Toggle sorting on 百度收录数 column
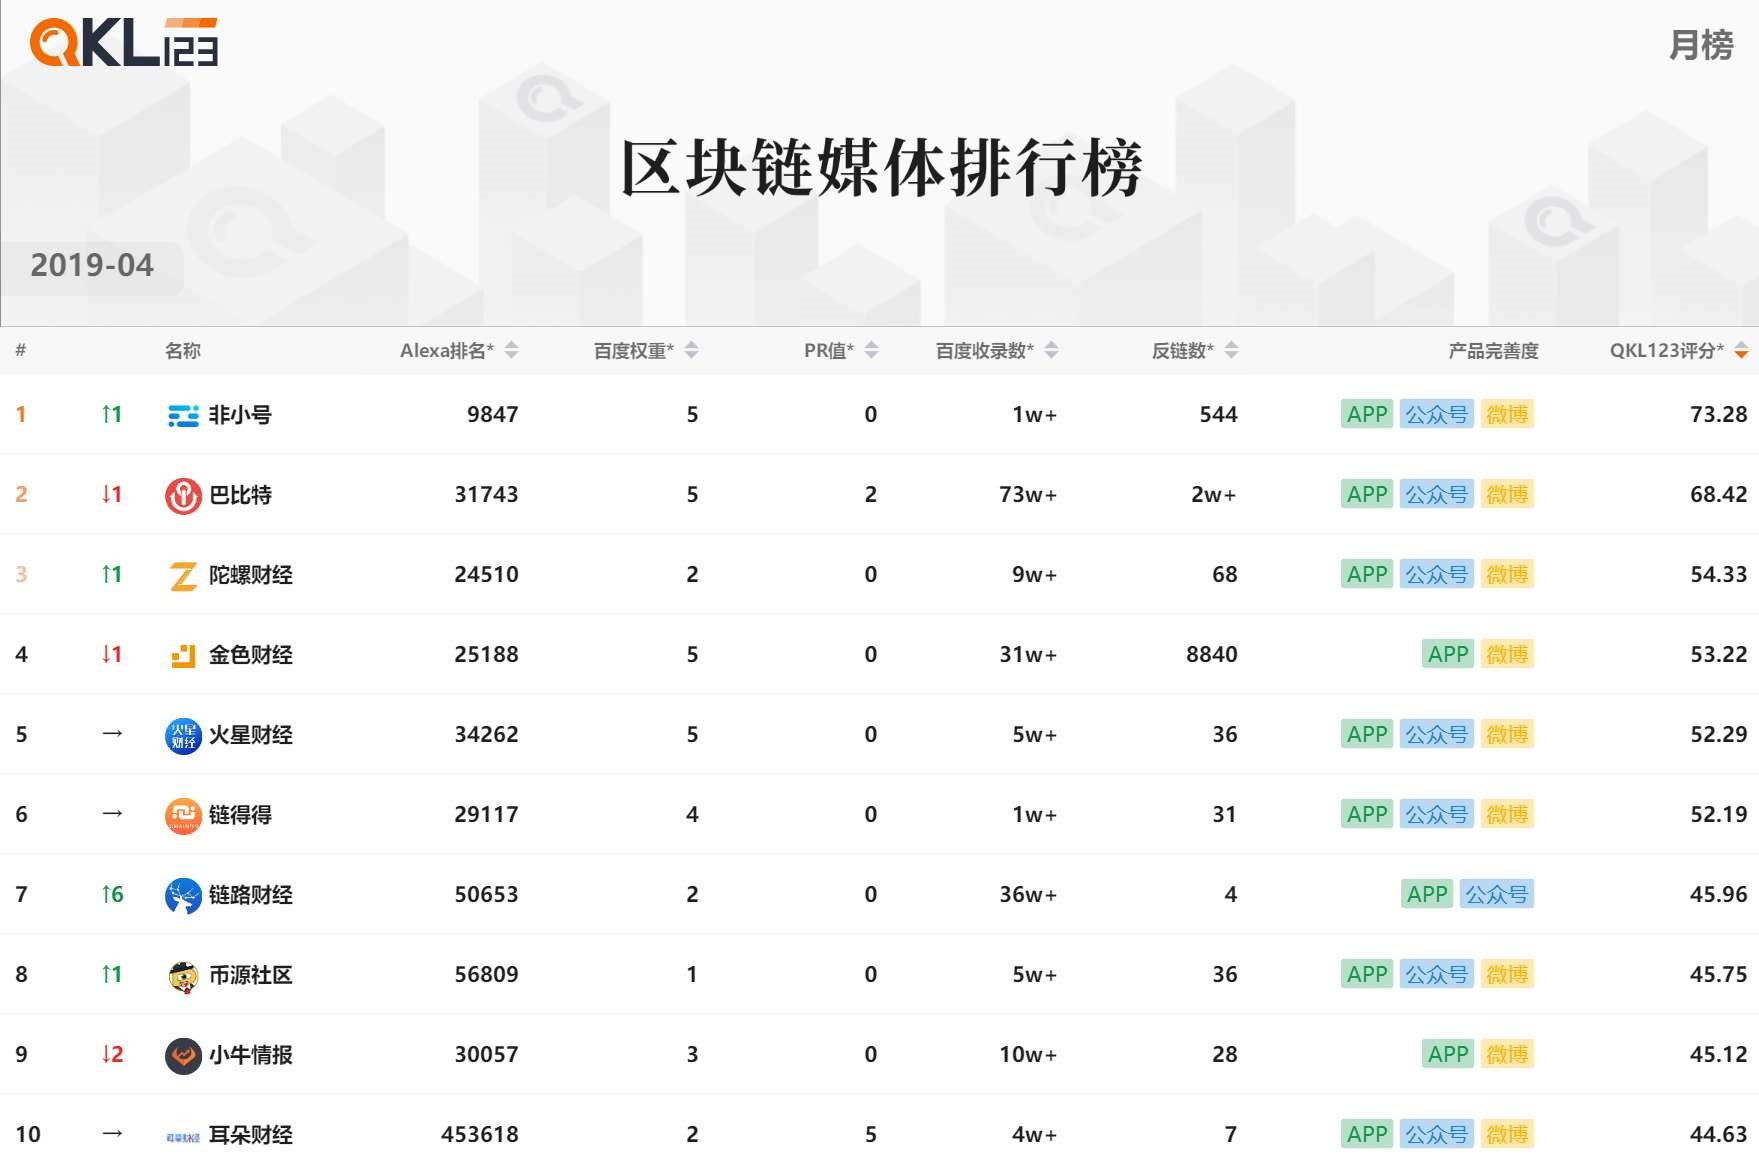Image resolution: width=1759 pixels, height=1165 pixels. 1051,350
